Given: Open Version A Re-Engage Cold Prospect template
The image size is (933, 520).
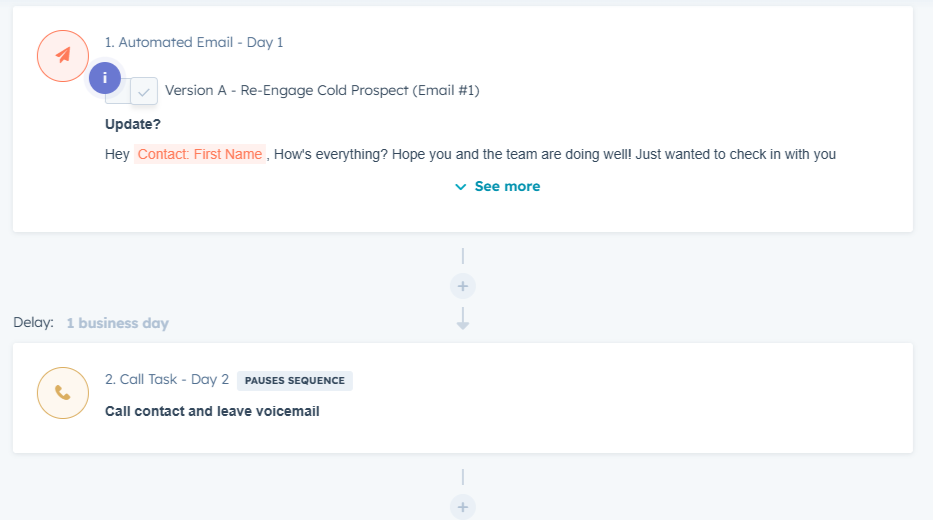Looking at the screenshot, I should pos(322,90).
